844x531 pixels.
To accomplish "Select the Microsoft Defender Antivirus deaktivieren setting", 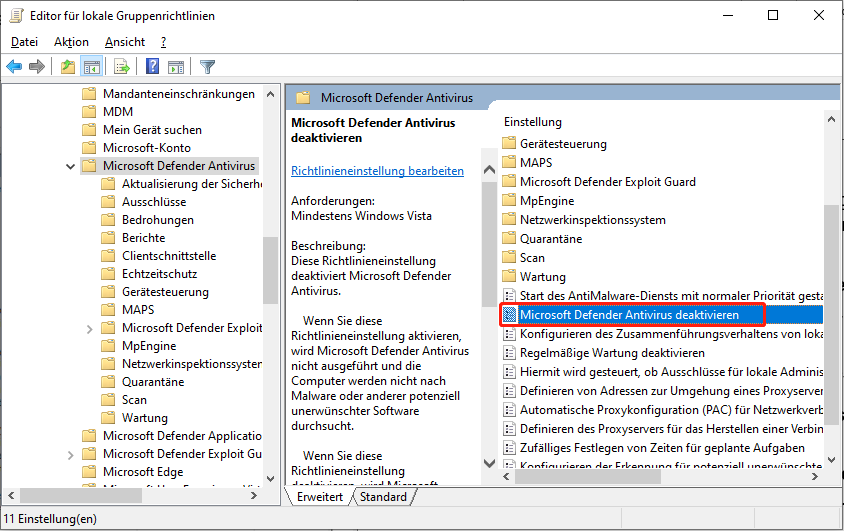I will click(x=629, y=315).
